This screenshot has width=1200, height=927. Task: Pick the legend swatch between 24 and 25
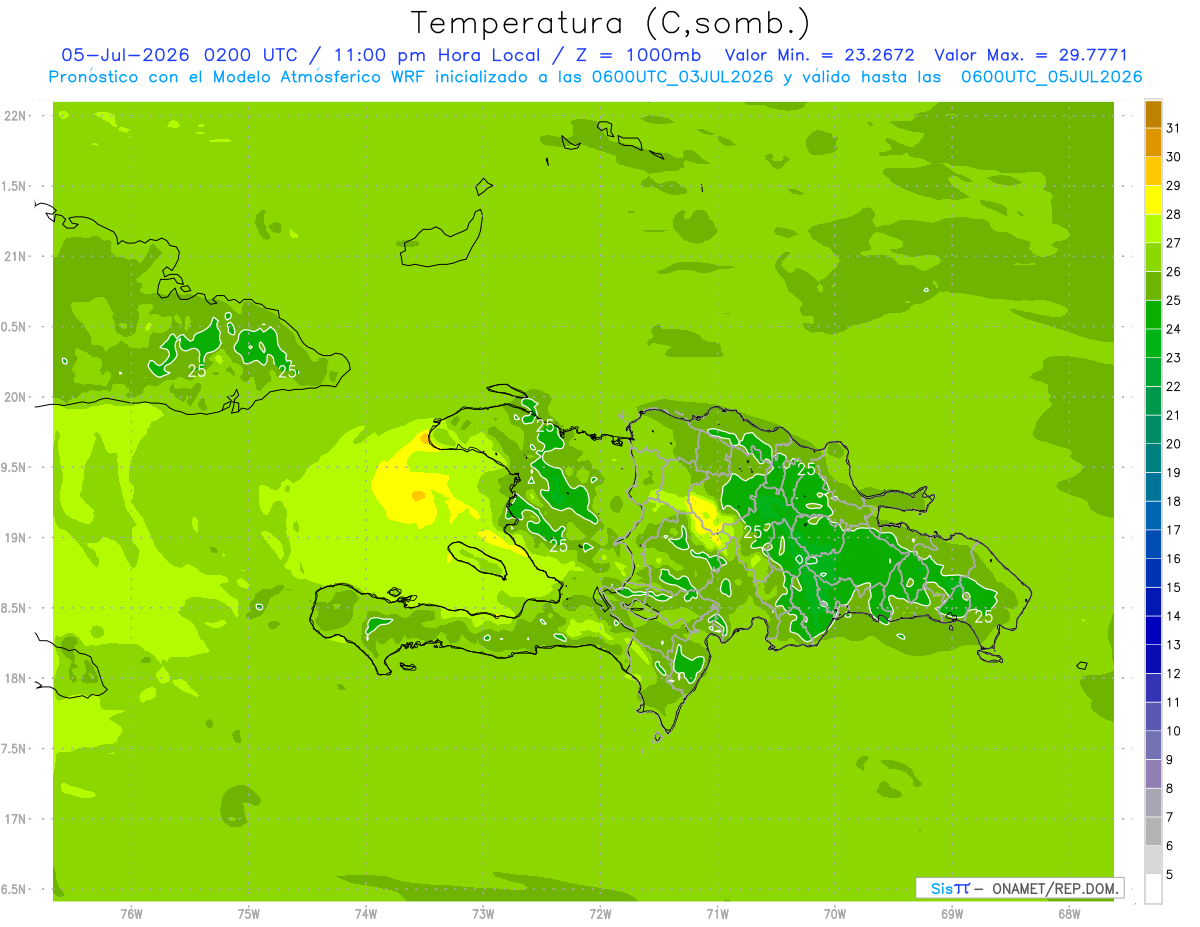1153,315
